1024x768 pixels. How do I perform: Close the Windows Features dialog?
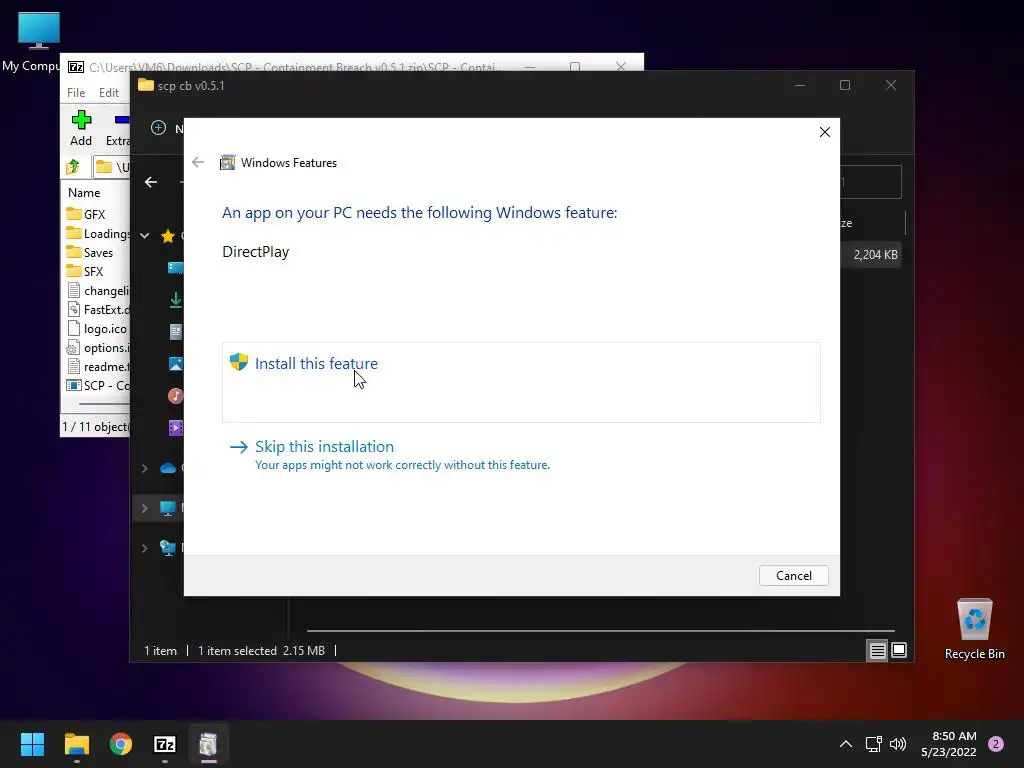(x=825, y=132)
